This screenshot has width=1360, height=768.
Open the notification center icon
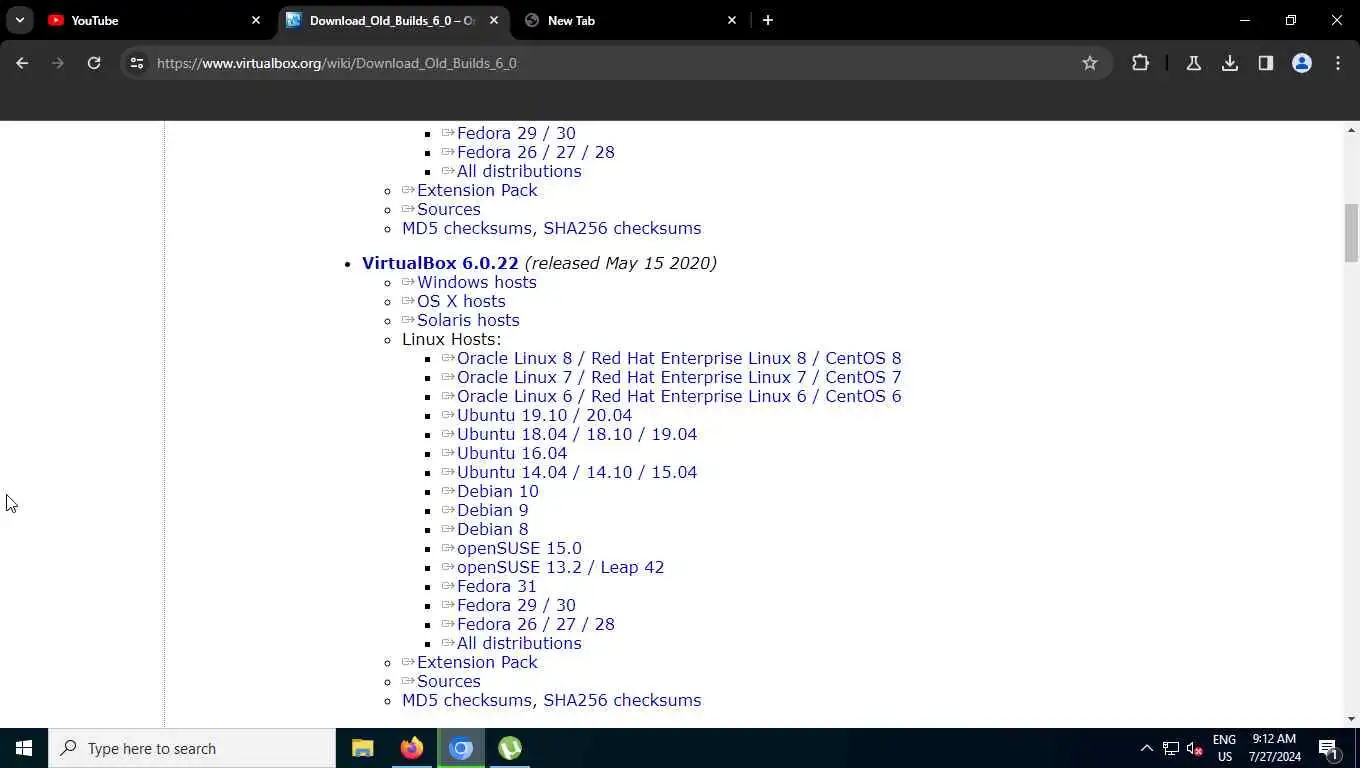[1329, 748]
